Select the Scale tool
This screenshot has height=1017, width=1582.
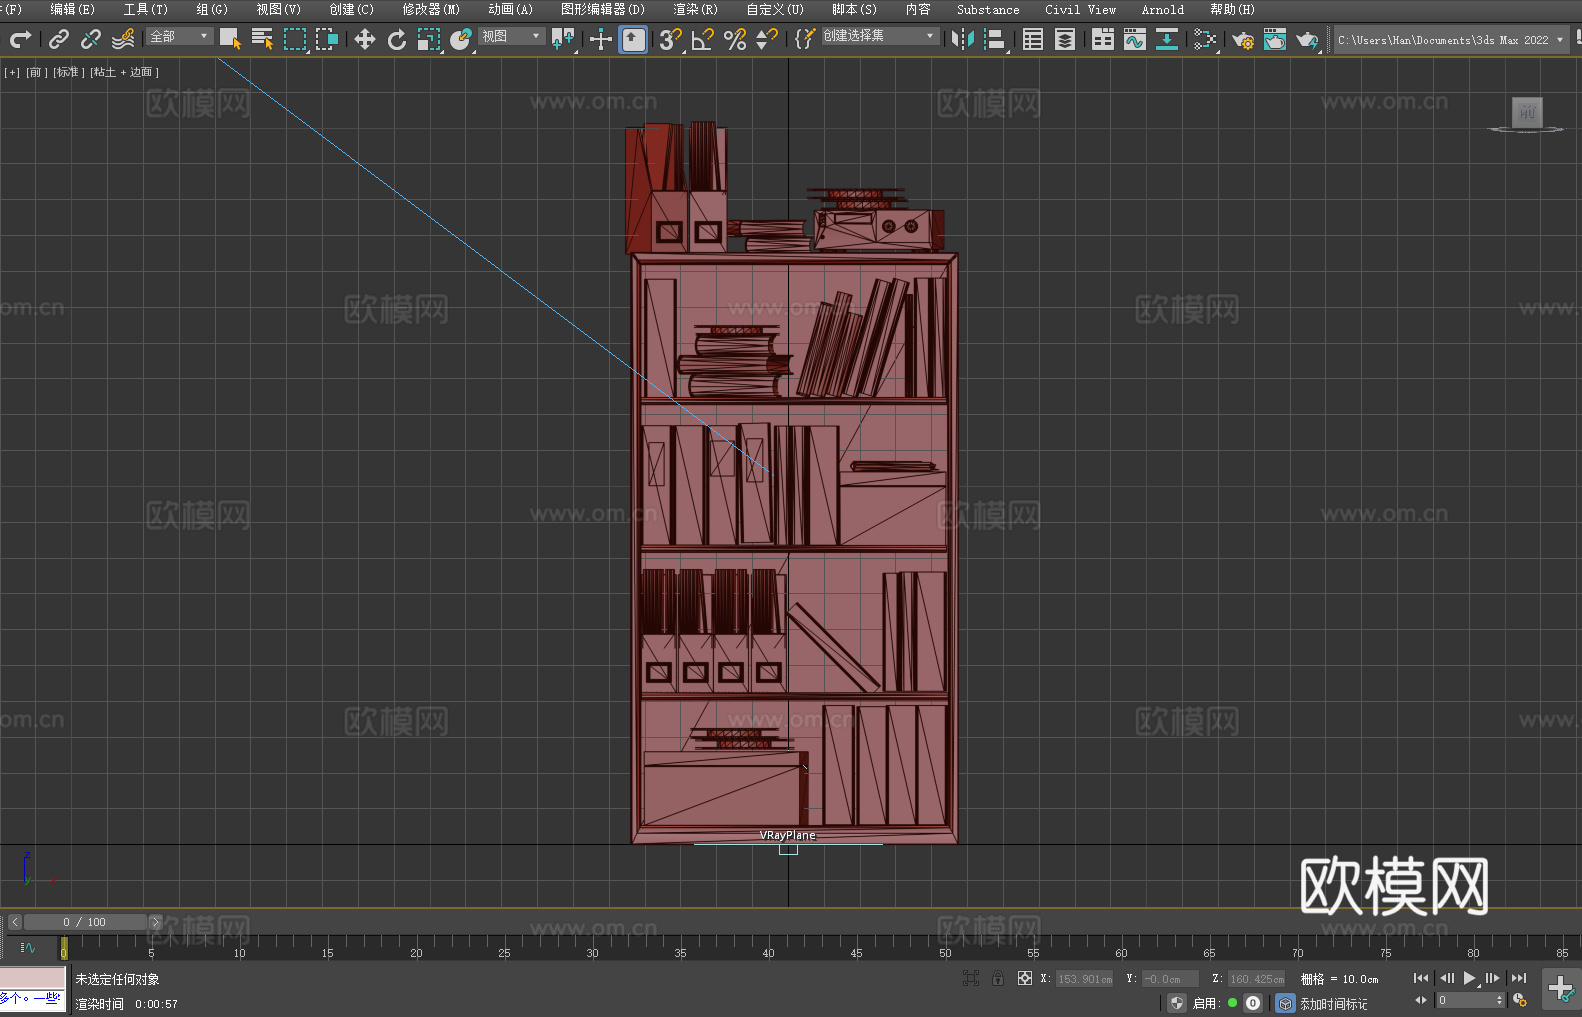click(x=429, y=39)
